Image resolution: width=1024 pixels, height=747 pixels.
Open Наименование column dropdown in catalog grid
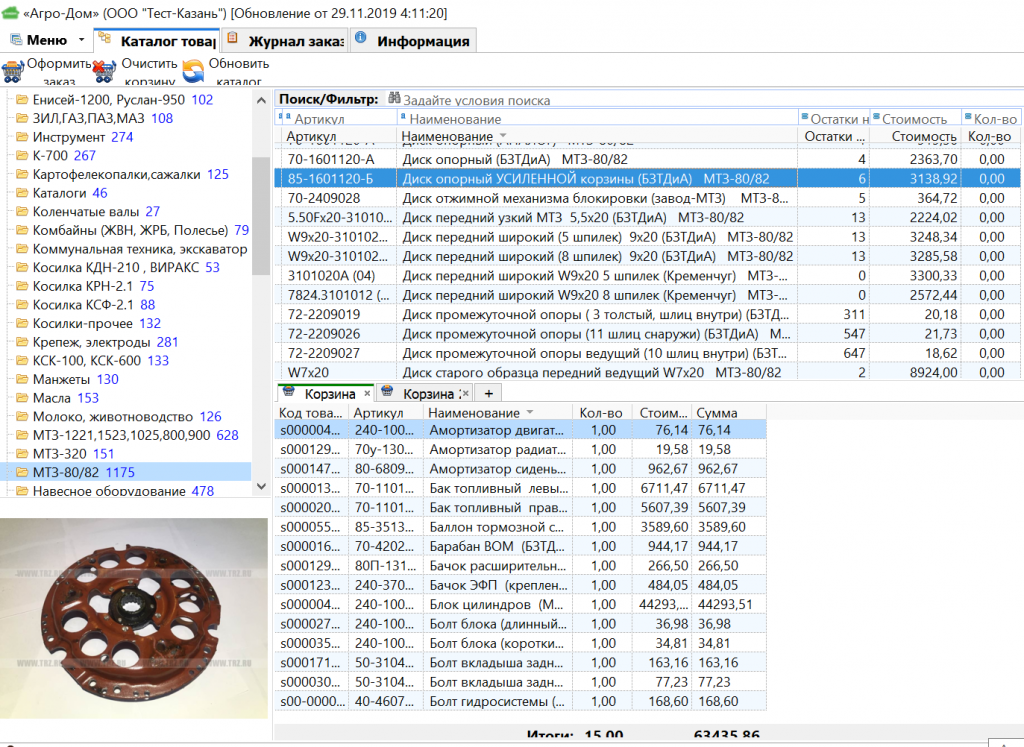503,136
